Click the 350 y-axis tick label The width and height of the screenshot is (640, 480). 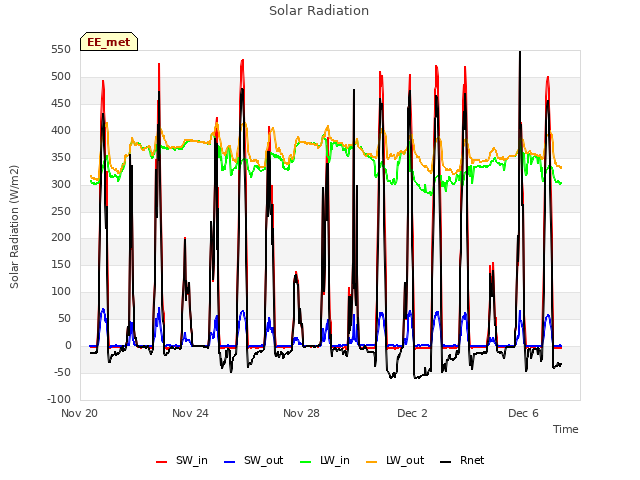[x=61, y=158]
